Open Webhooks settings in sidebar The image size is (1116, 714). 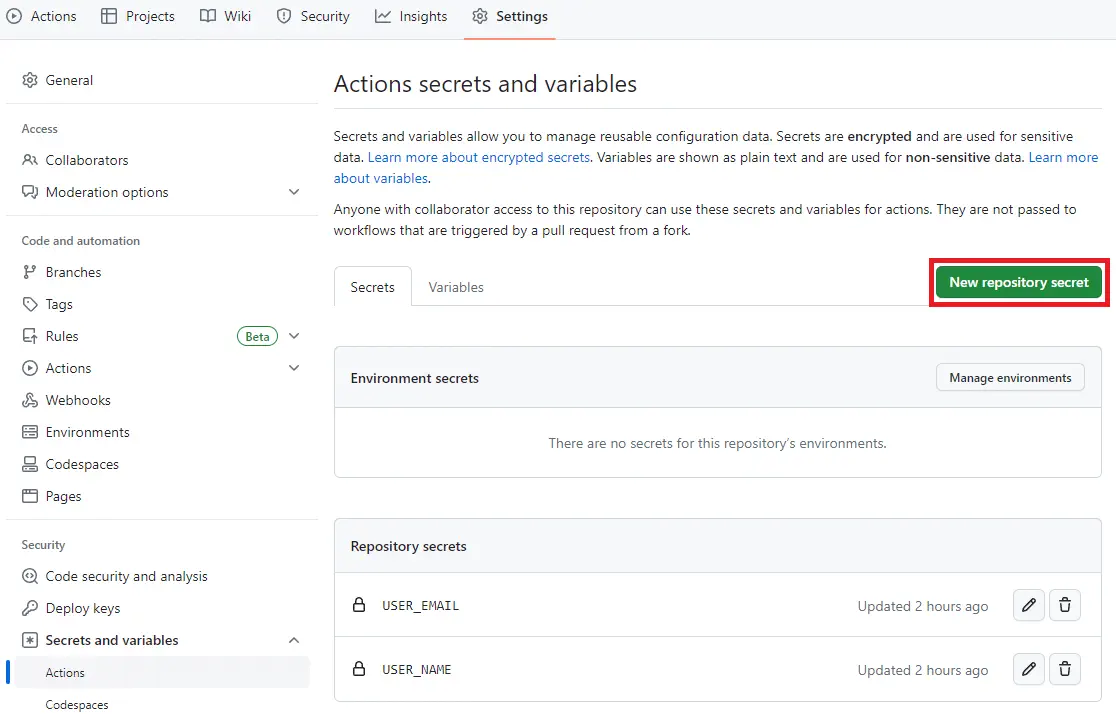click(78, 400)
